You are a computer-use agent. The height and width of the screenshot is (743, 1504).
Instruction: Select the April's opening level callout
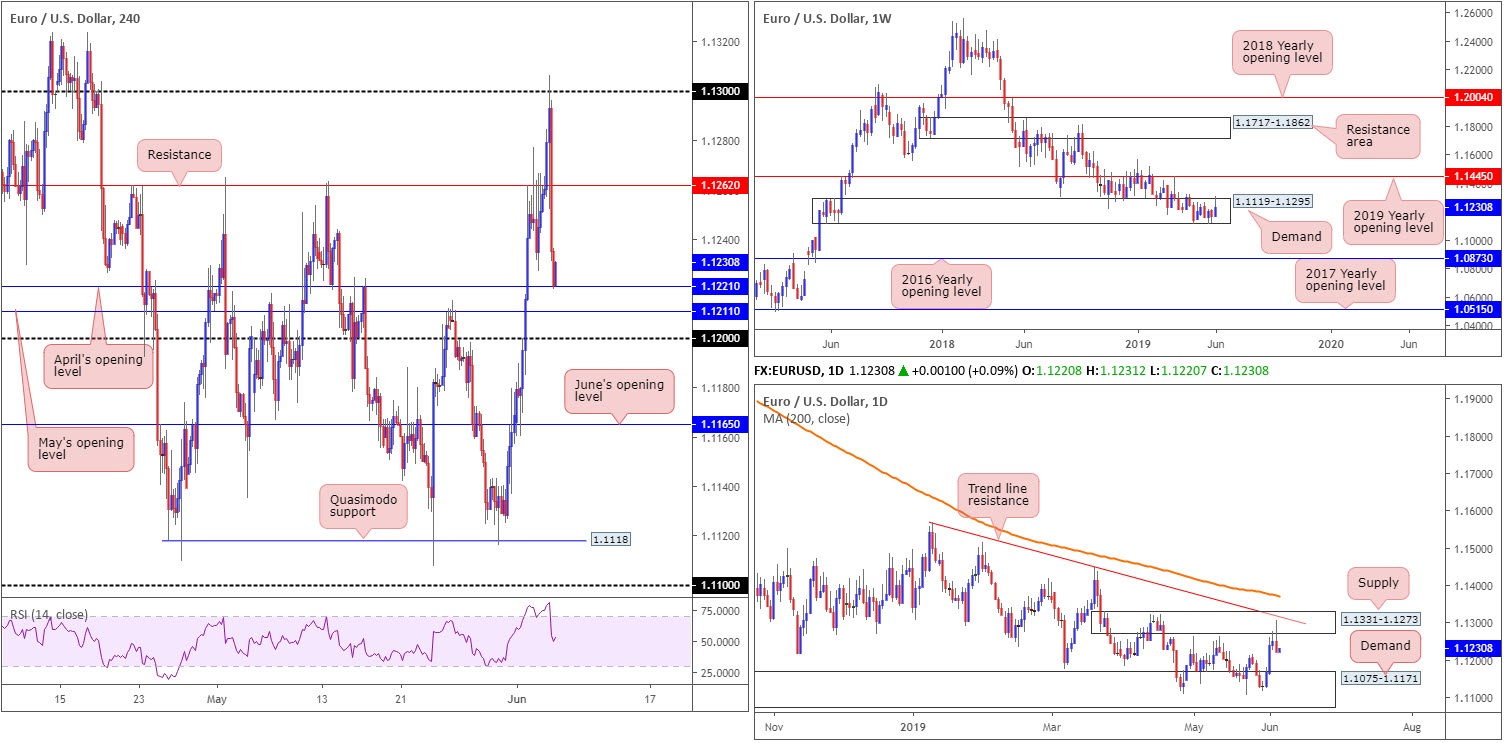tap(98, 365)
